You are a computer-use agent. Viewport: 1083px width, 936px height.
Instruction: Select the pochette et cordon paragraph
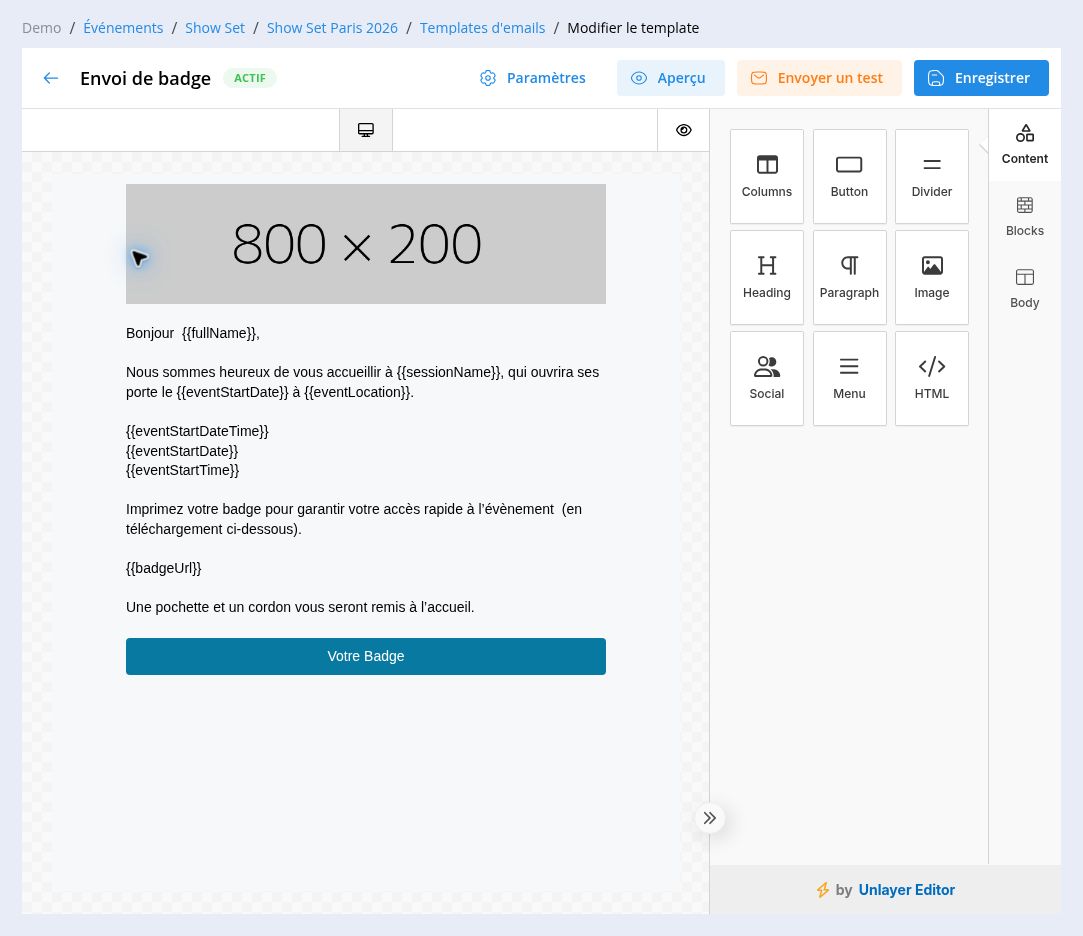(x=300, y=607)
